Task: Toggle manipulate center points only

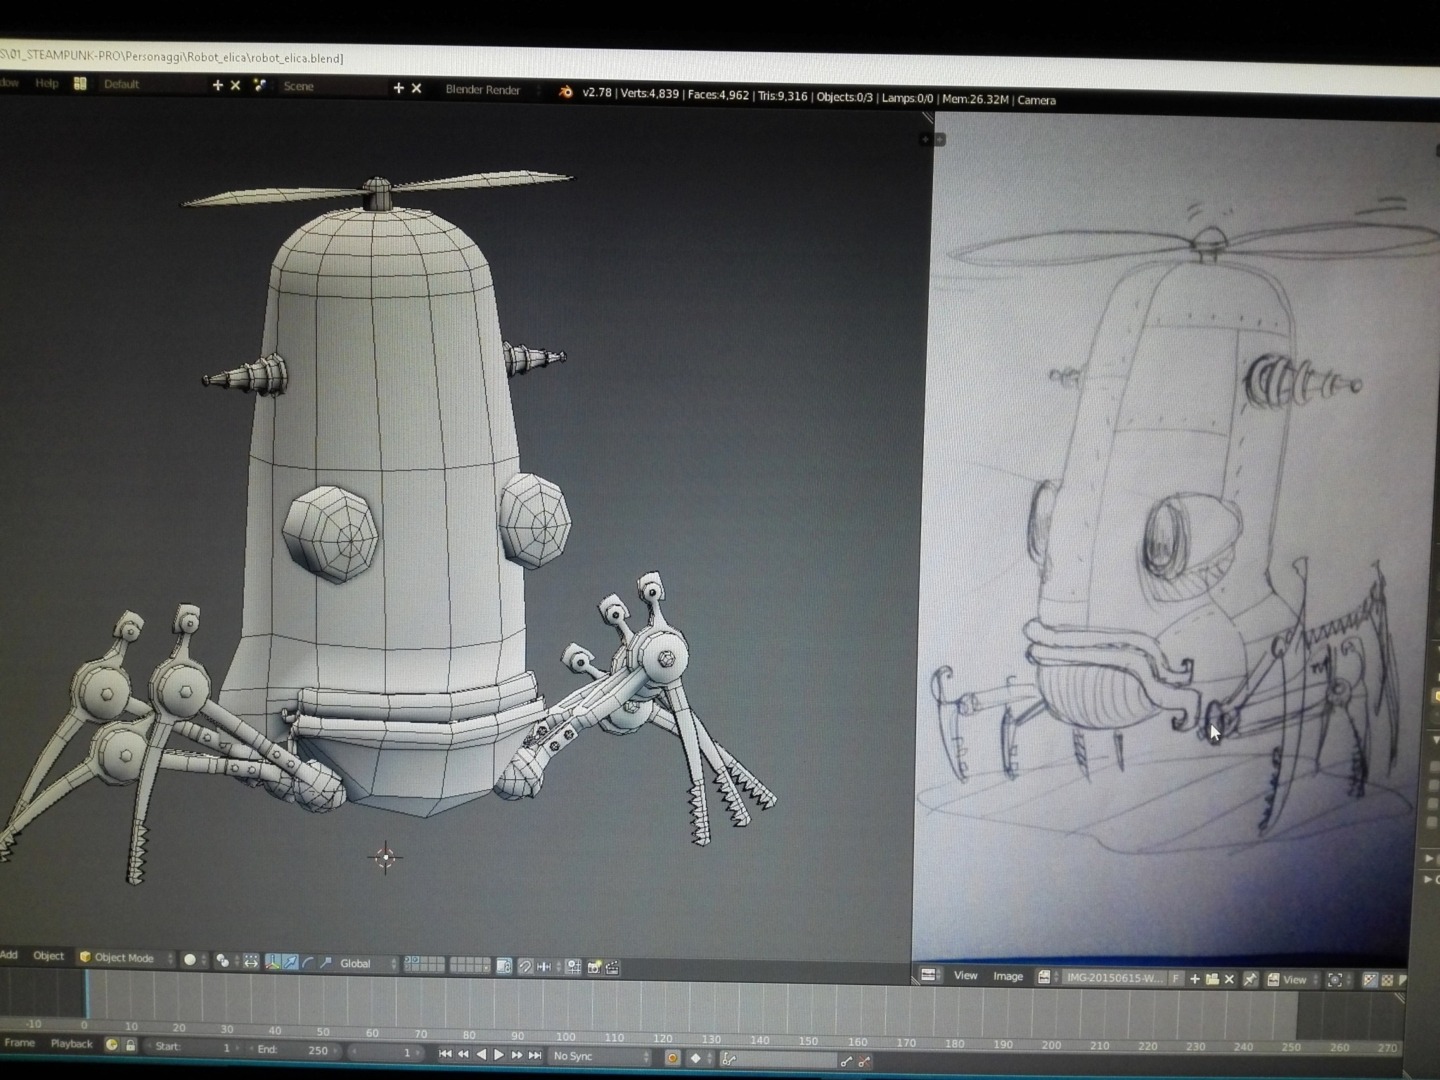Action: coord(251,962)
